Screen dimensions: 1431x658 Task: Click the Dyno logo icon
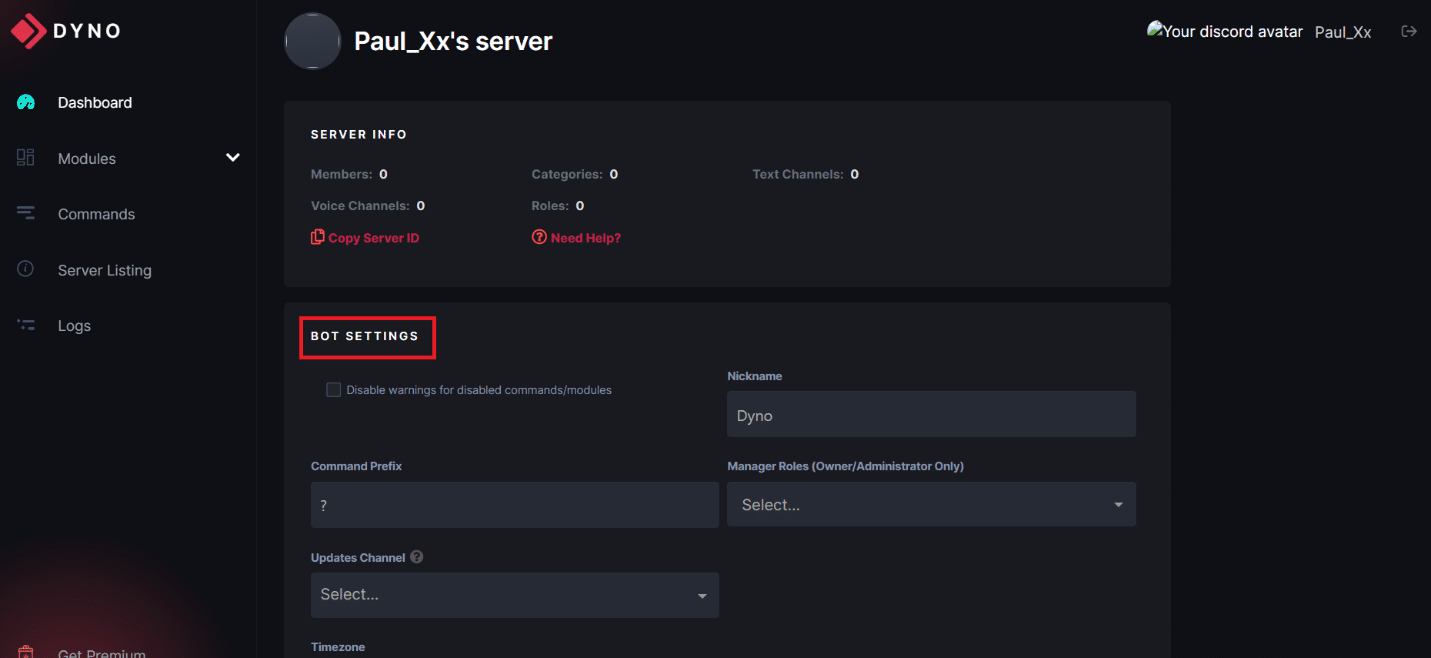pos(29,31)
